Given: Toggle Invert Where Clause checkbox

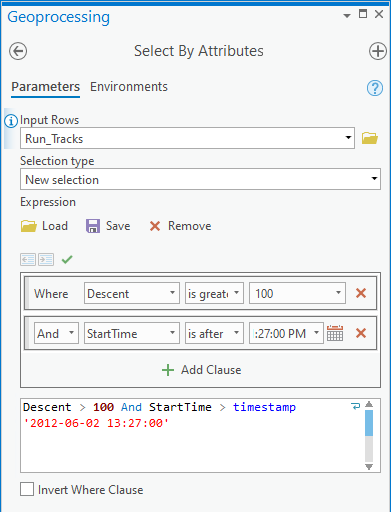Looking at the screenshot, I should coord(27,489).
